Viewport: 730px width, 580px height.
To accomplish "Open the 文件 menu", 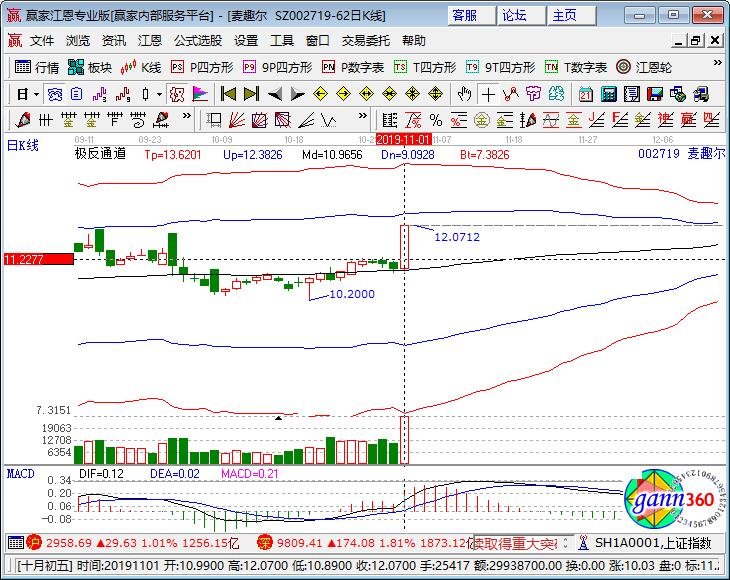I will (42, 41).
